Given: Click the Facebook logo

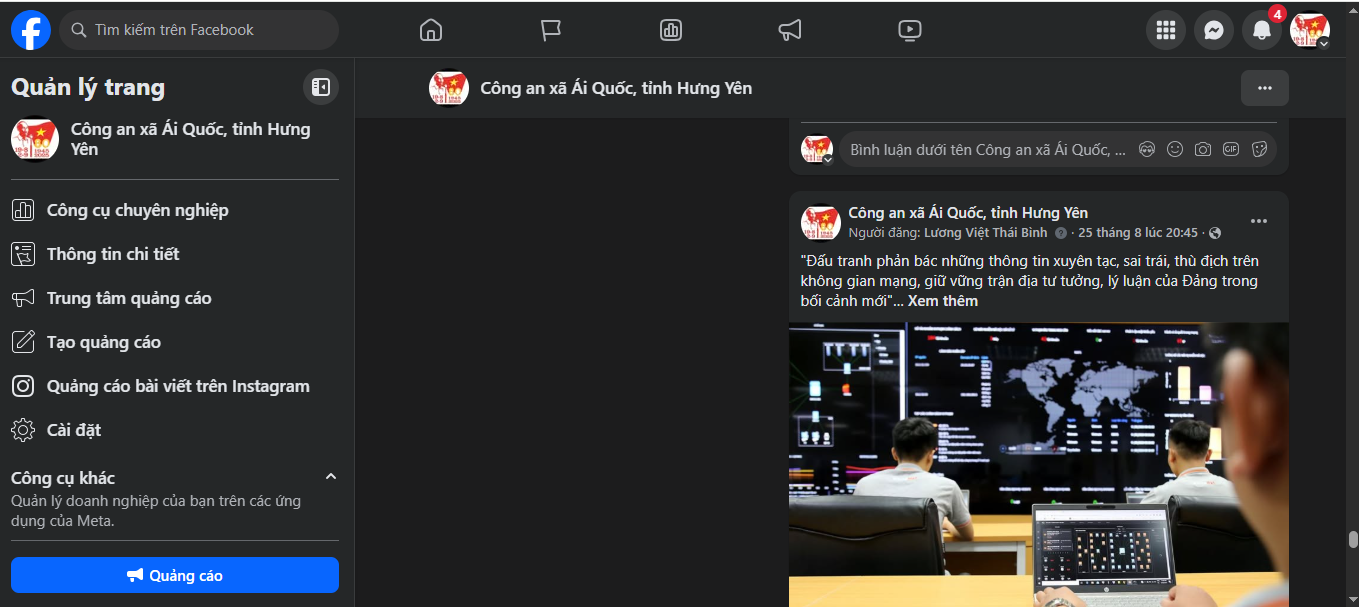Looking at the screenshot, I should point(31,30).
